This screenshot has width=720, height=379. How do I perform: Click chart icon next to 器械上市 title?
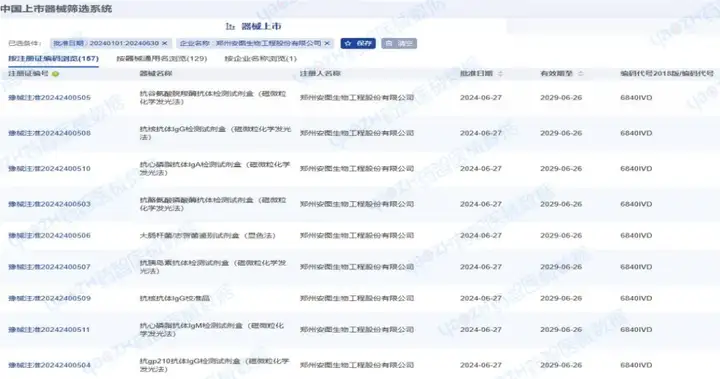(x=230, y=27)
